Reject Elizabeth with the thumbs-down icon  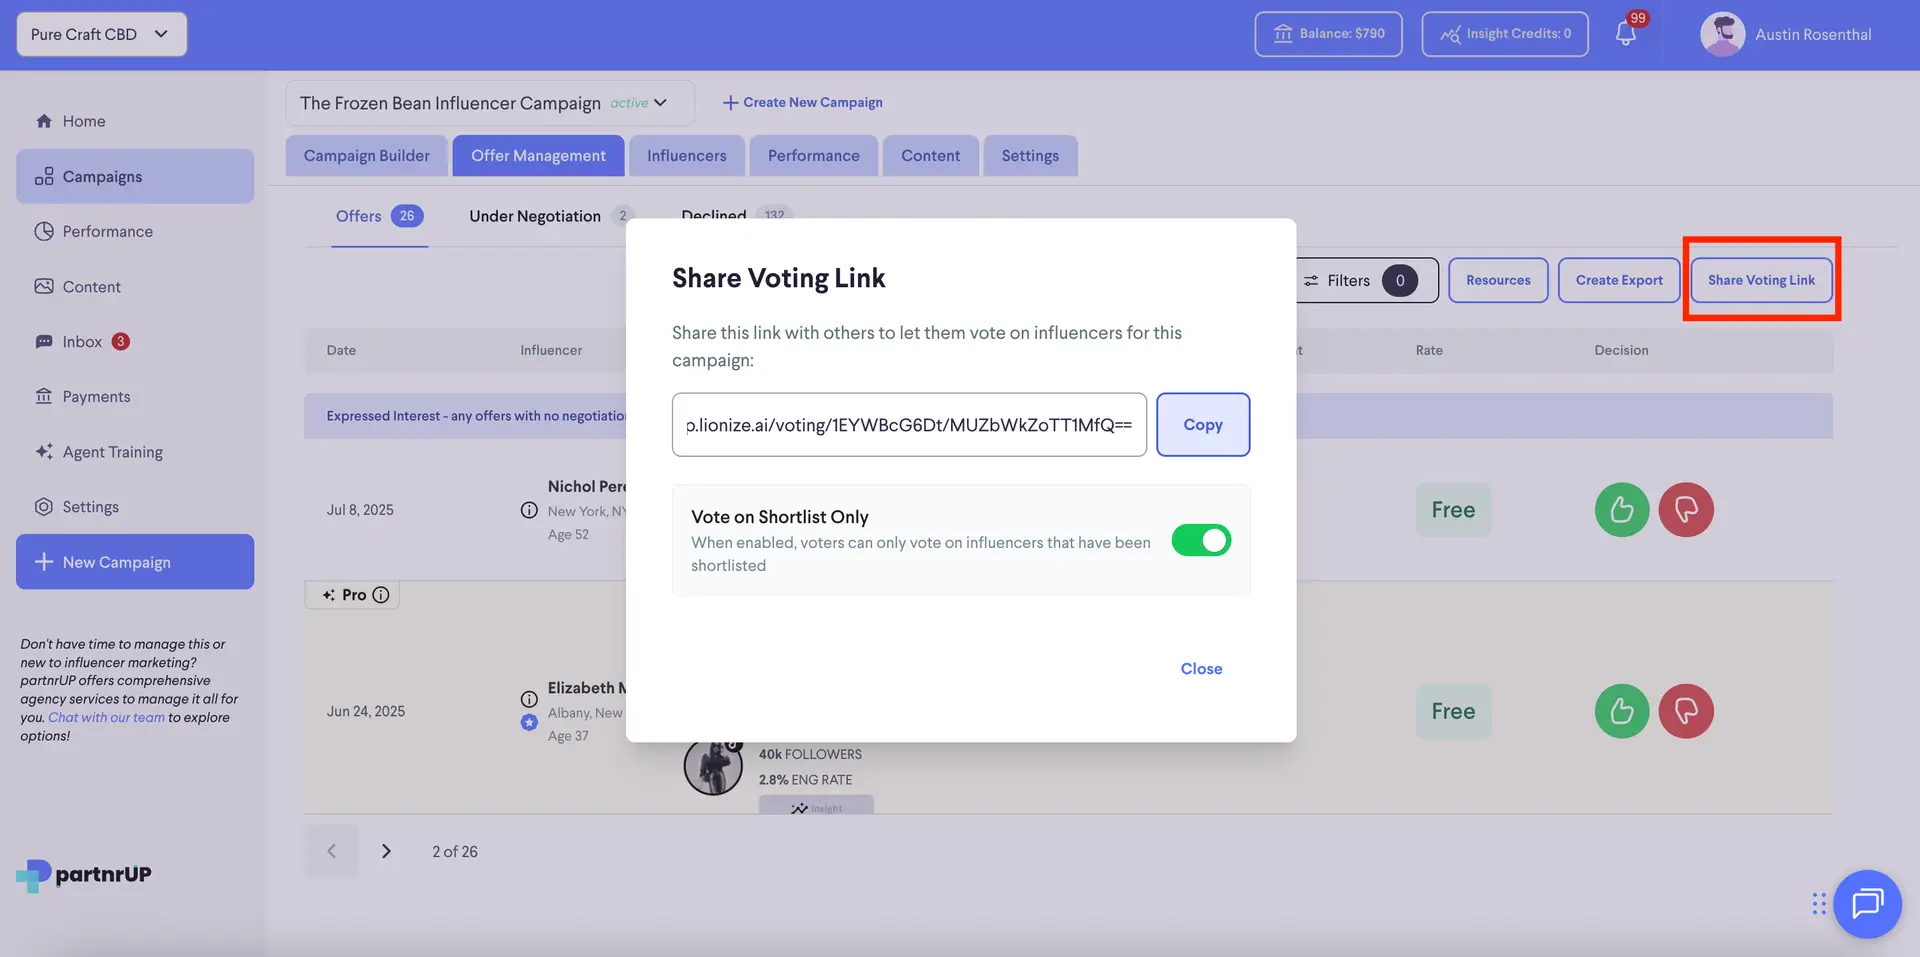tap(1686, 711)
